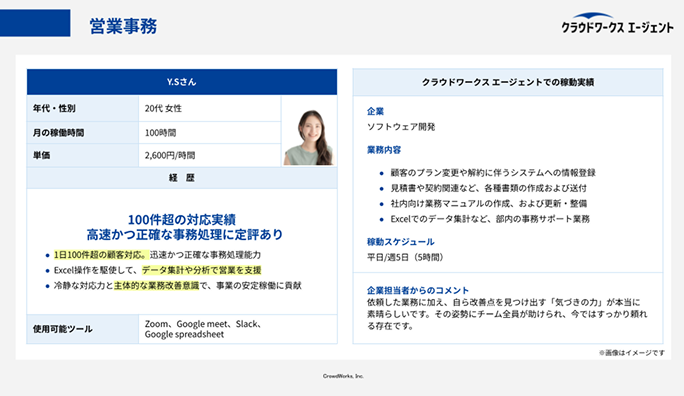Select the highlighted 主体的な業務改善意識 text
Image resolution: width=684 pixels, height=396 pixels.
156,286
